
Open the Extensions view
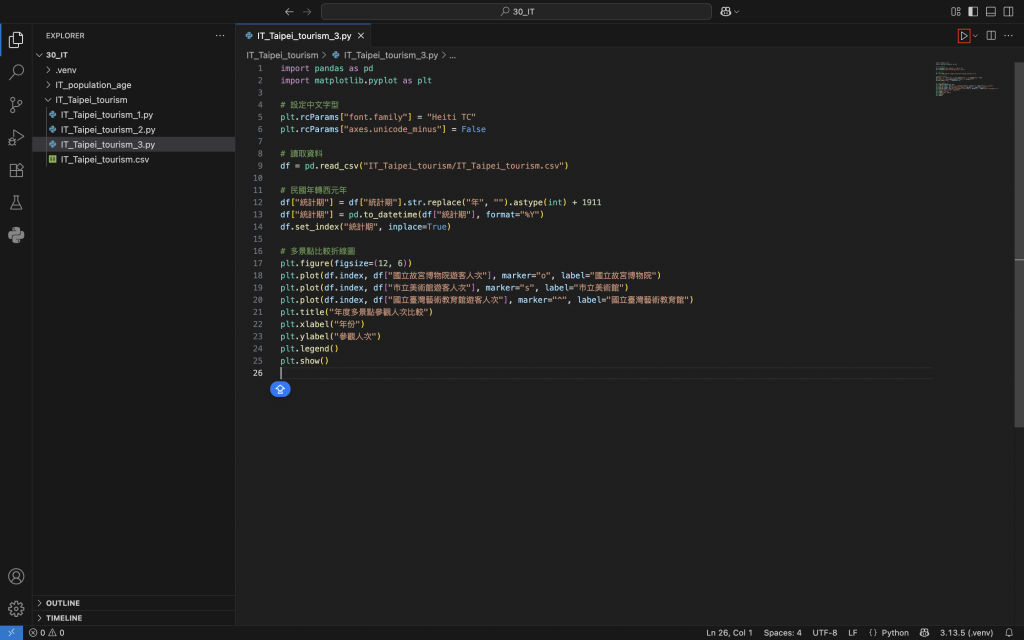[x=16, y=170]
